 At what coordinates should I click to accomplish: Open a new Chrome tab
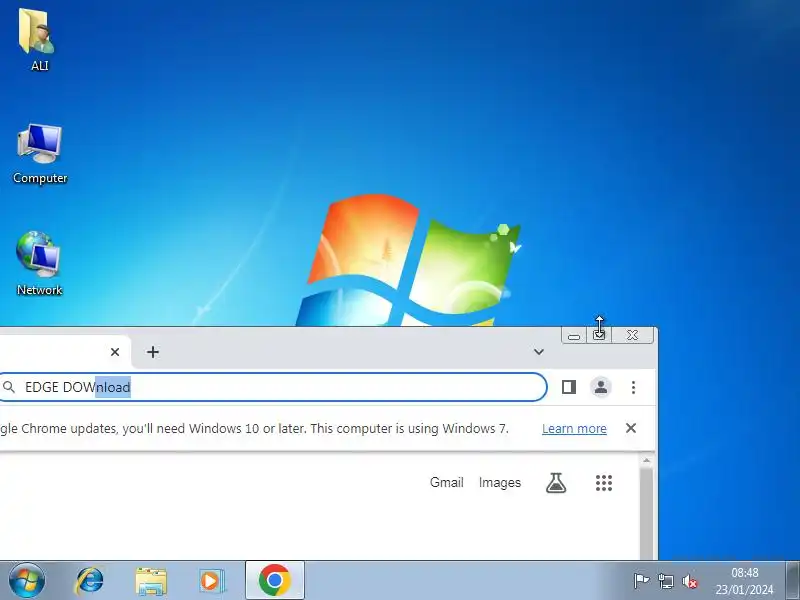[x=153, y=352]
